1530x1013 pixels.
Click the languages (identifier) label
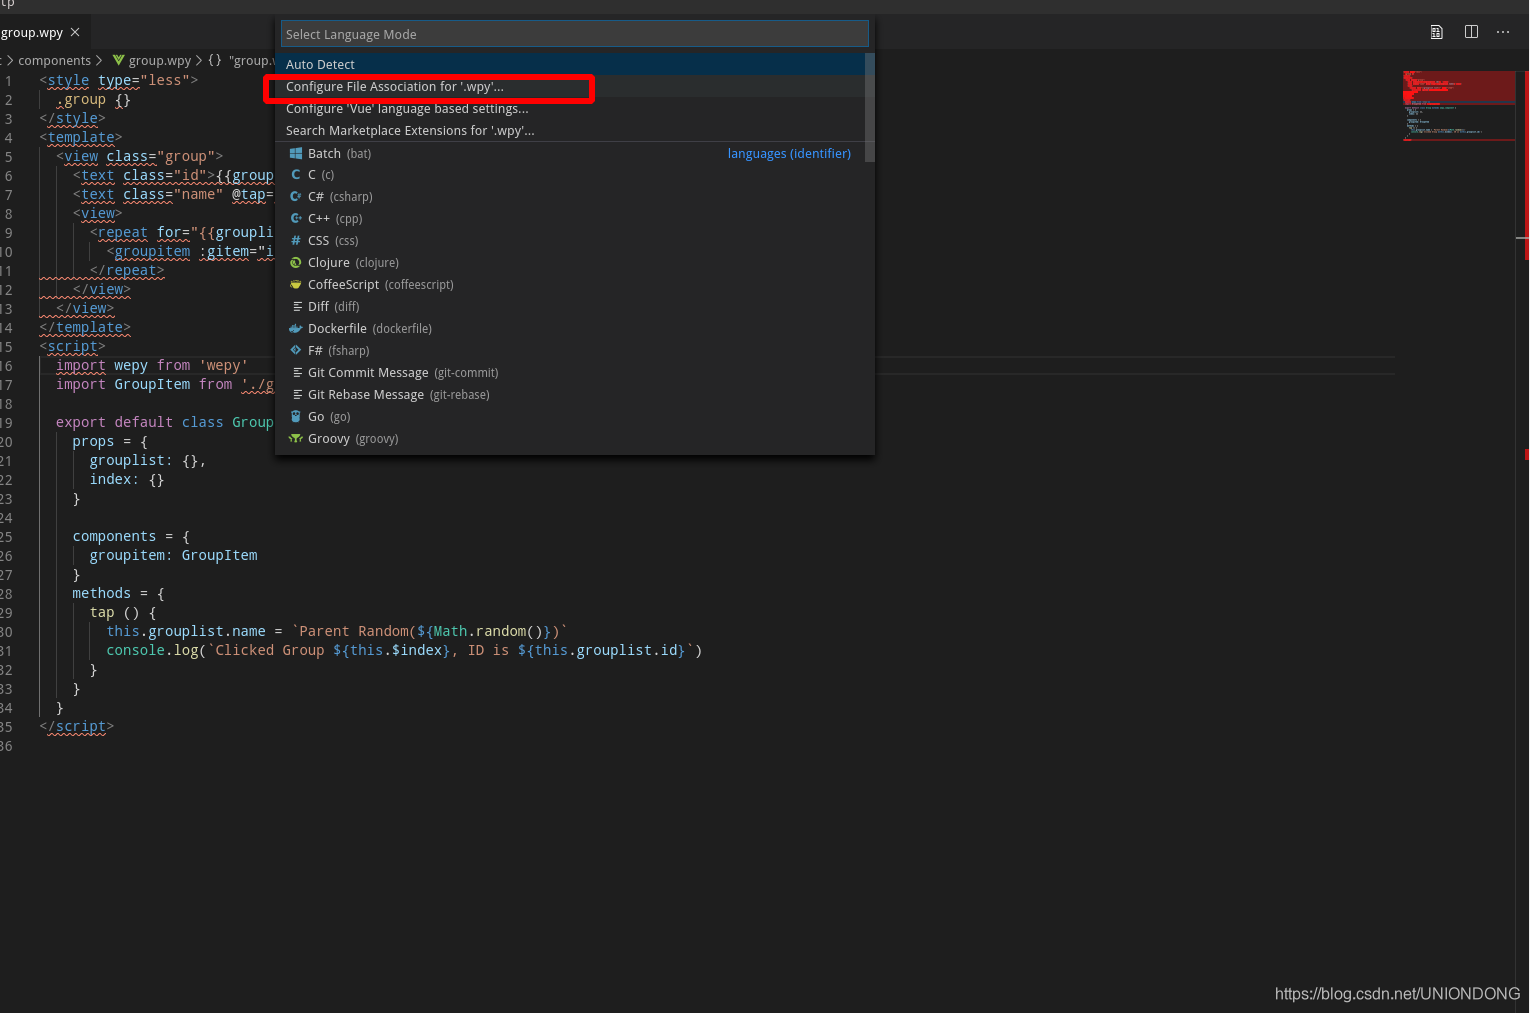click(789, 154)
